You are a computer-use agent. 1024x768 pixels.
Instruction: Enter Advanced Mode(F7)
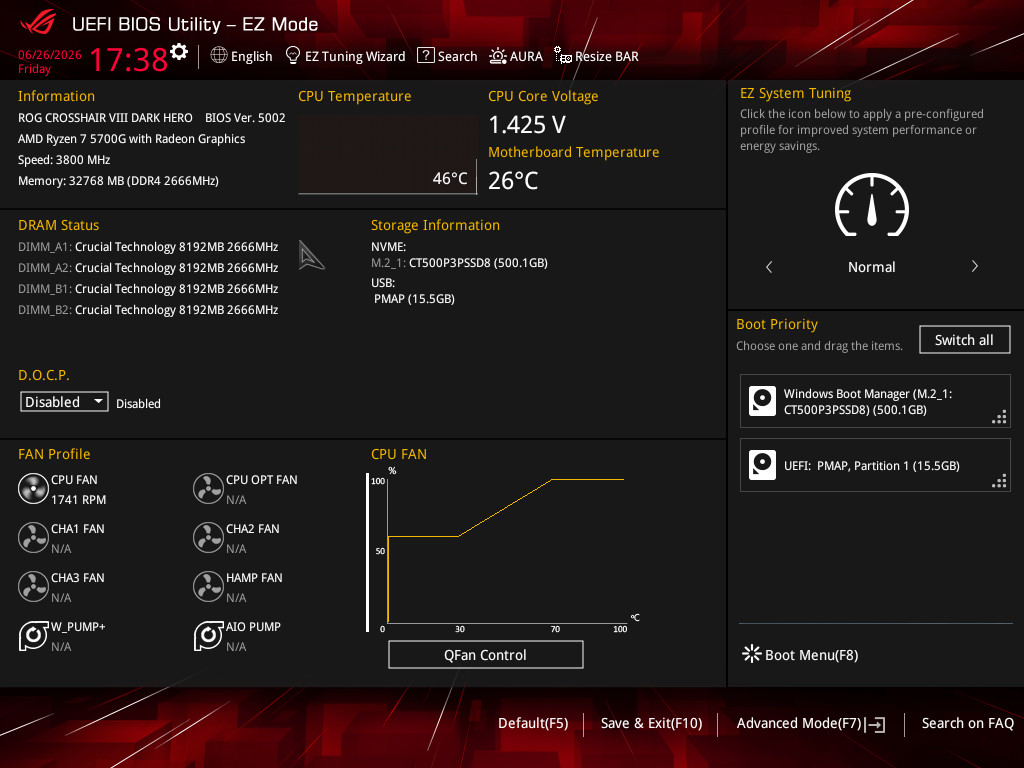coord(811,724)
